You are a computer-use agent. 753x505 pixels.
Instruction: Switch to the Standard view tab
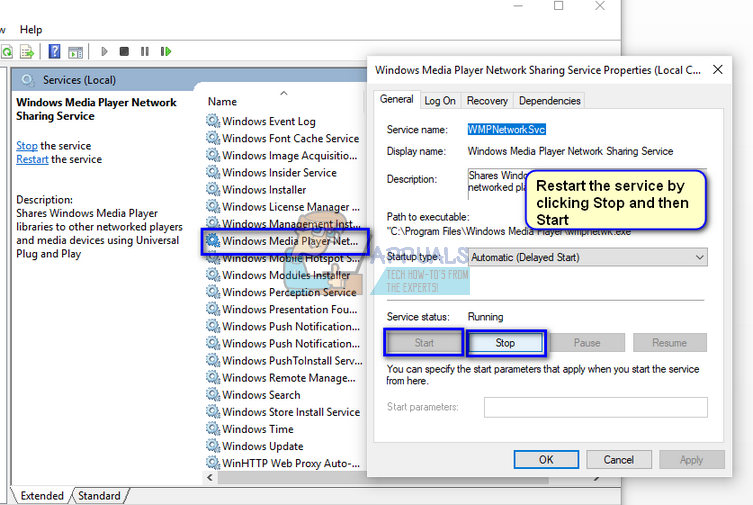[x=99, y=495]
